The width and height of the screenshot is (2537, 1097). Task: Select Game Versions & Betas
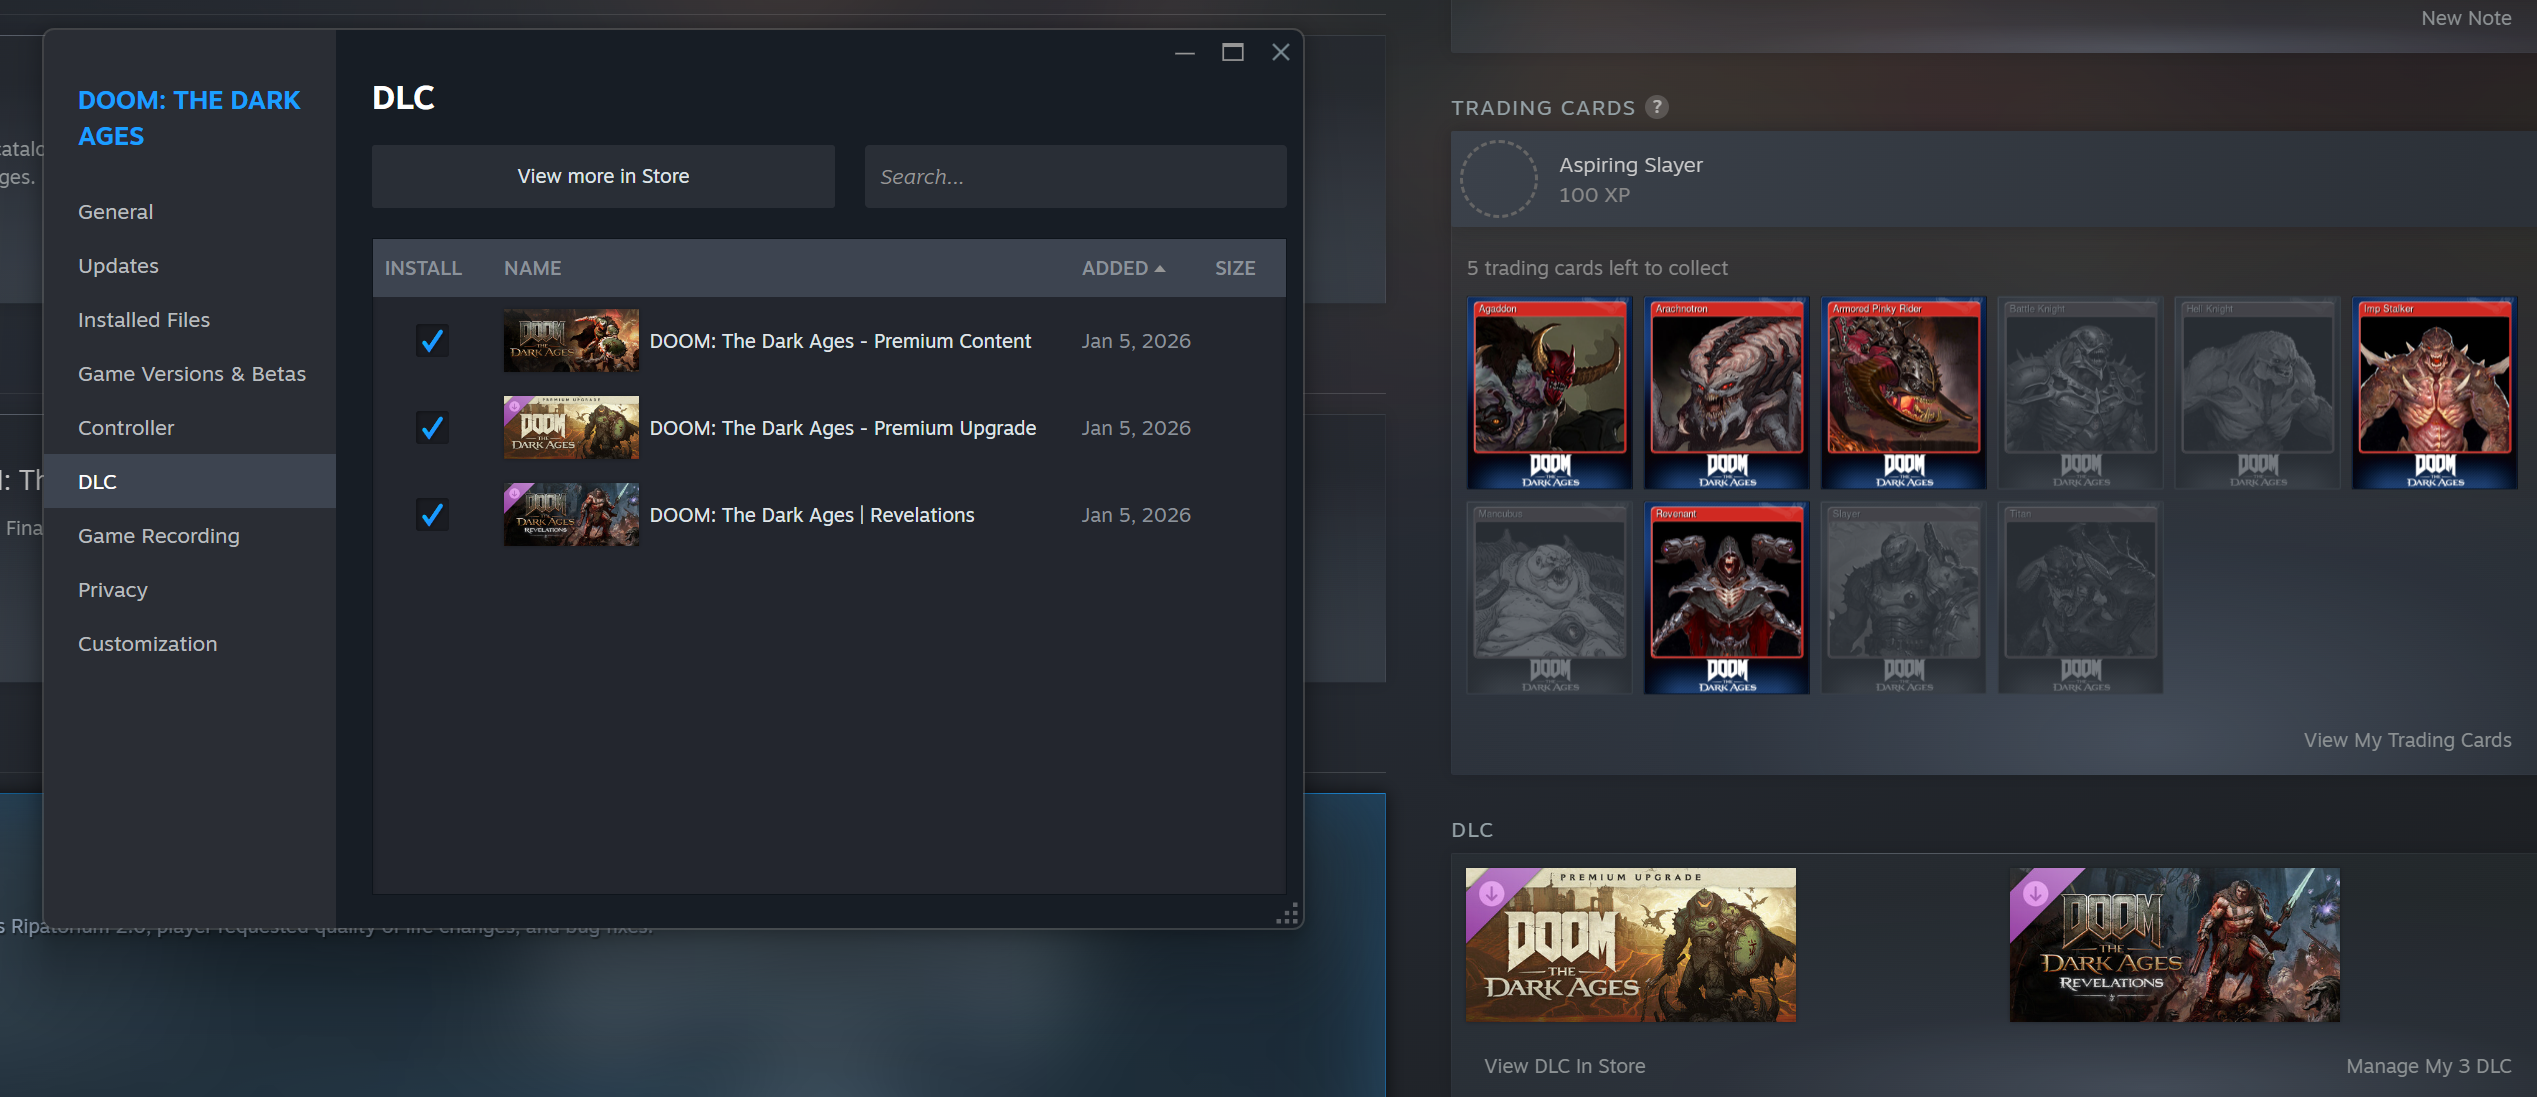[190, 374]
